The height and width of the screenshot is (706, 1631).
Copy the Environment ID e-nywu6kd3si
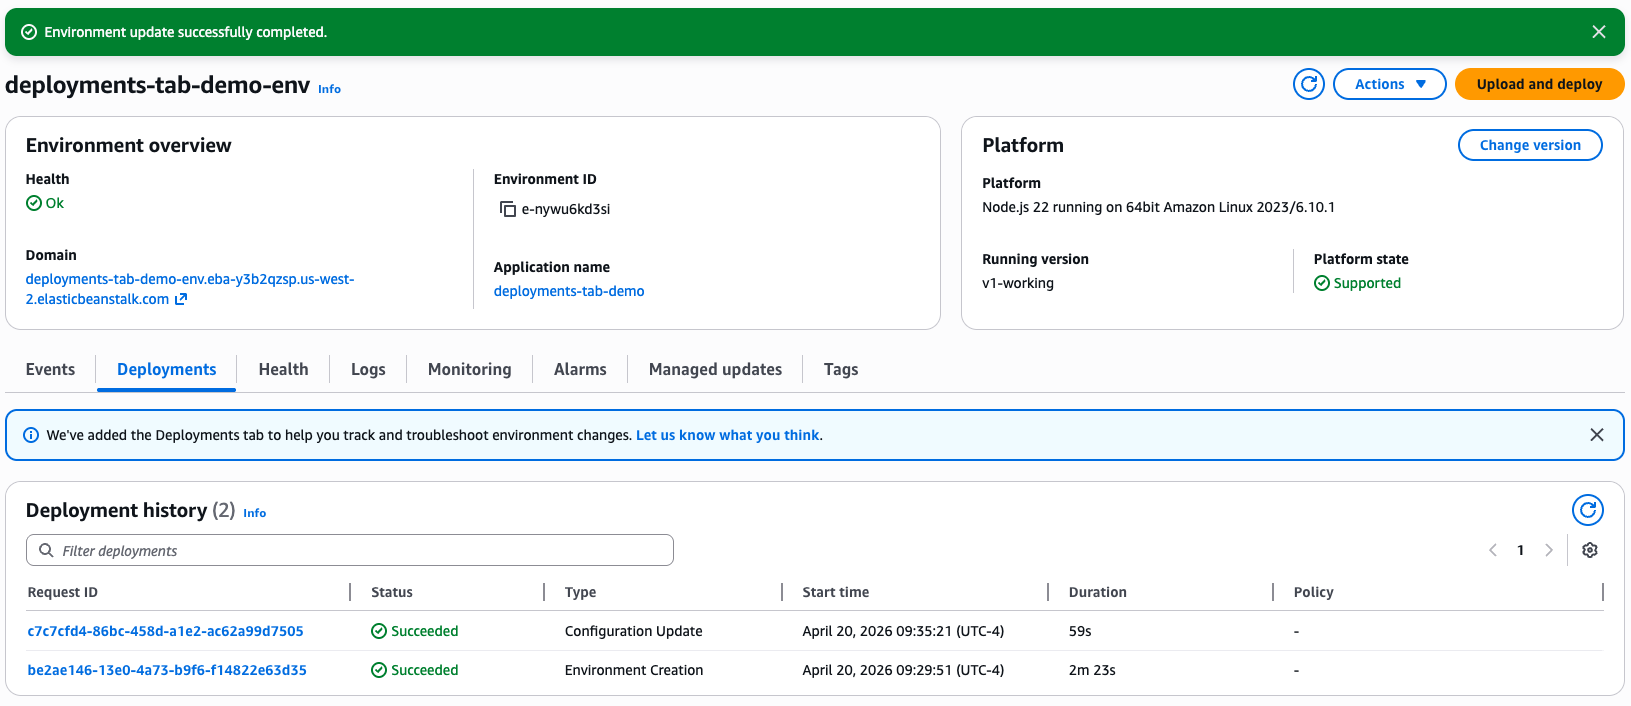tap(507, 209)
